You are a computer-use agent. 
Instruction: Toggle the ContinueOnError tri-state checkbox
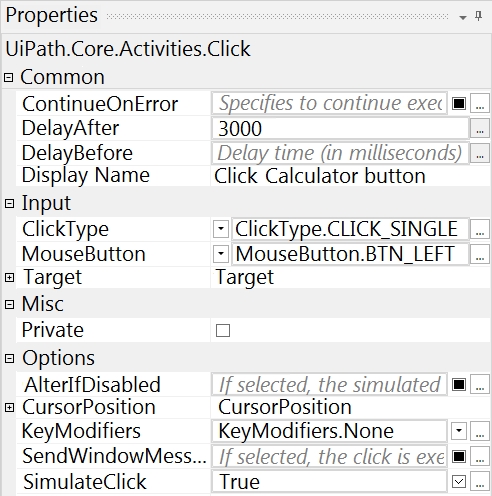point(459,104)
